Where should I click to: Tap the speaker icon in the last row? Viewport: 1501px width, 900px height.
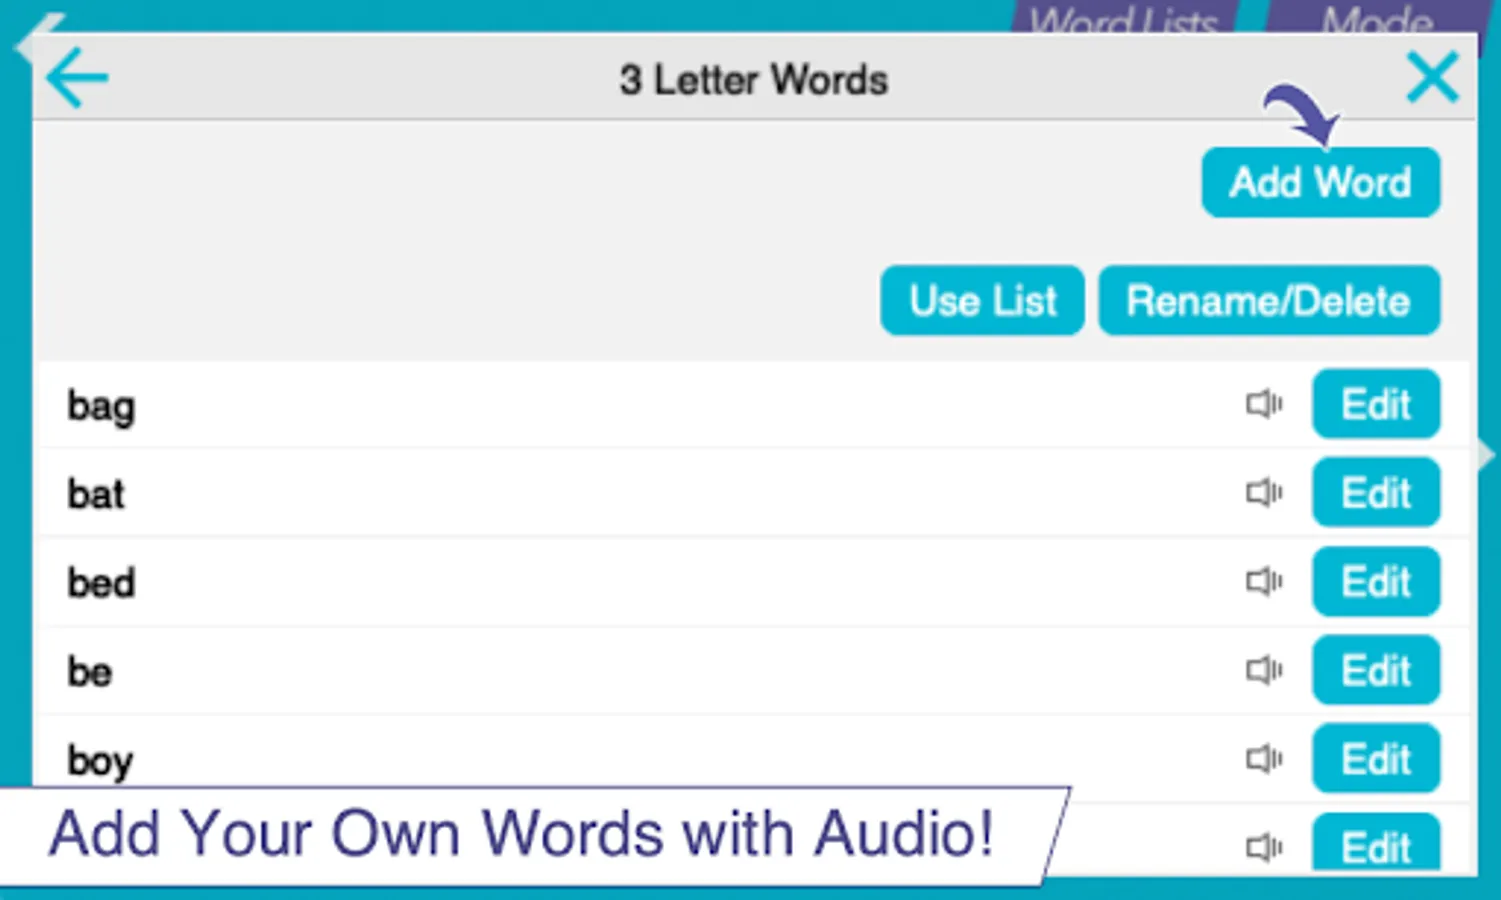(1264, 848)
